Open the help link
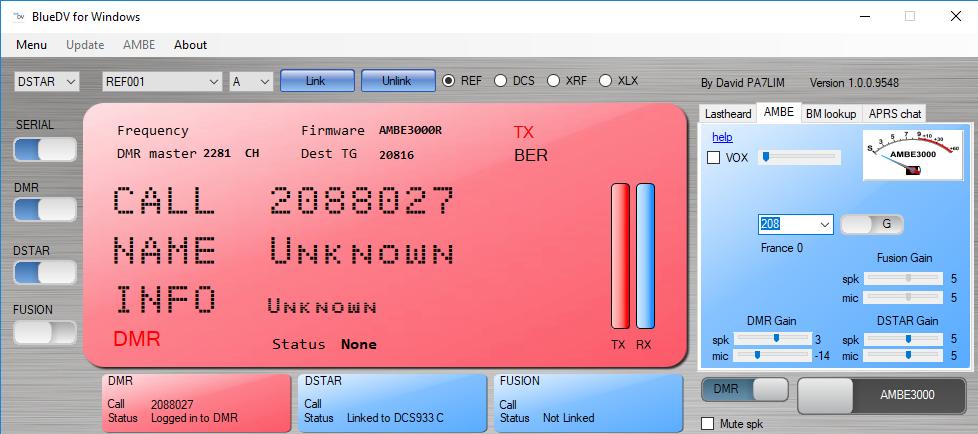The height and width of the screenshot is (434, 978). (722, 137)
